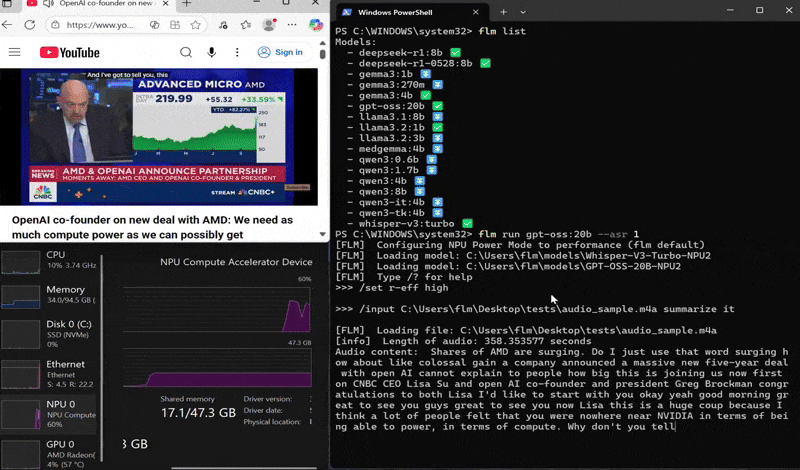Viewport: 800px width, 470px height.
Task: Open the terminal new-tab dropdown chevron
Action: (x=523, y=12)
